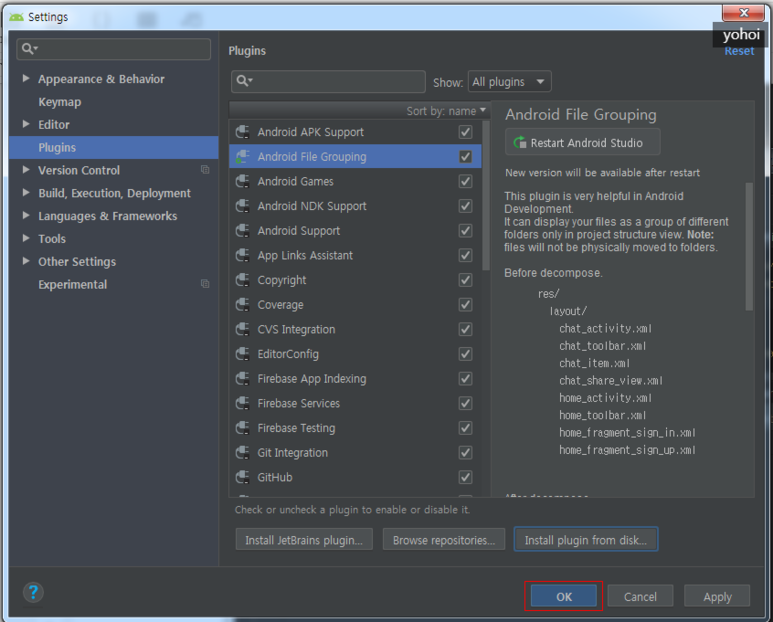
Task: Click the GitHub plugin icon
Action: pyautogui.click(x=242, y=477)
